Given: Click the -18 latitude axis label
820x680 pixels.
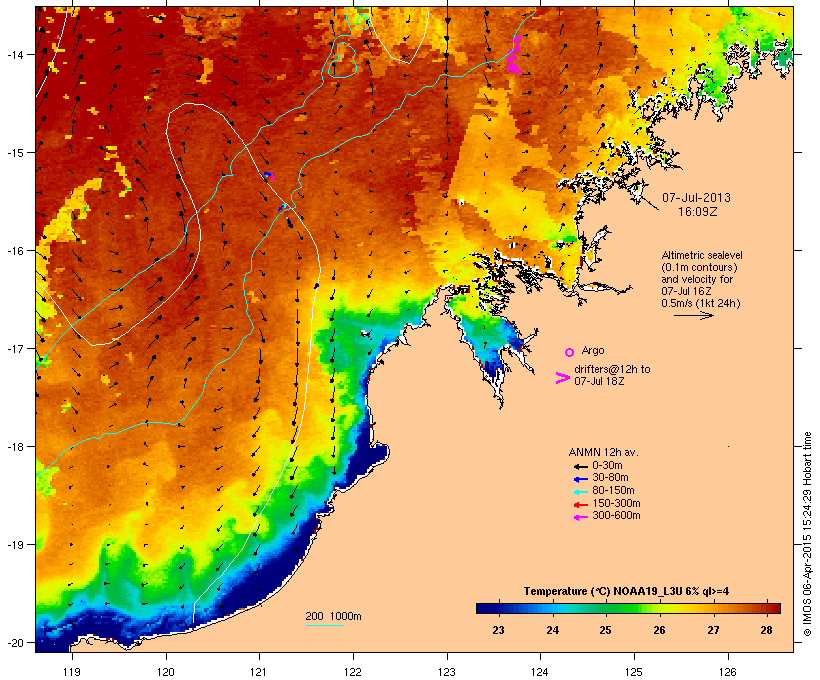Looking at the screenshot, I should [15, 447].
